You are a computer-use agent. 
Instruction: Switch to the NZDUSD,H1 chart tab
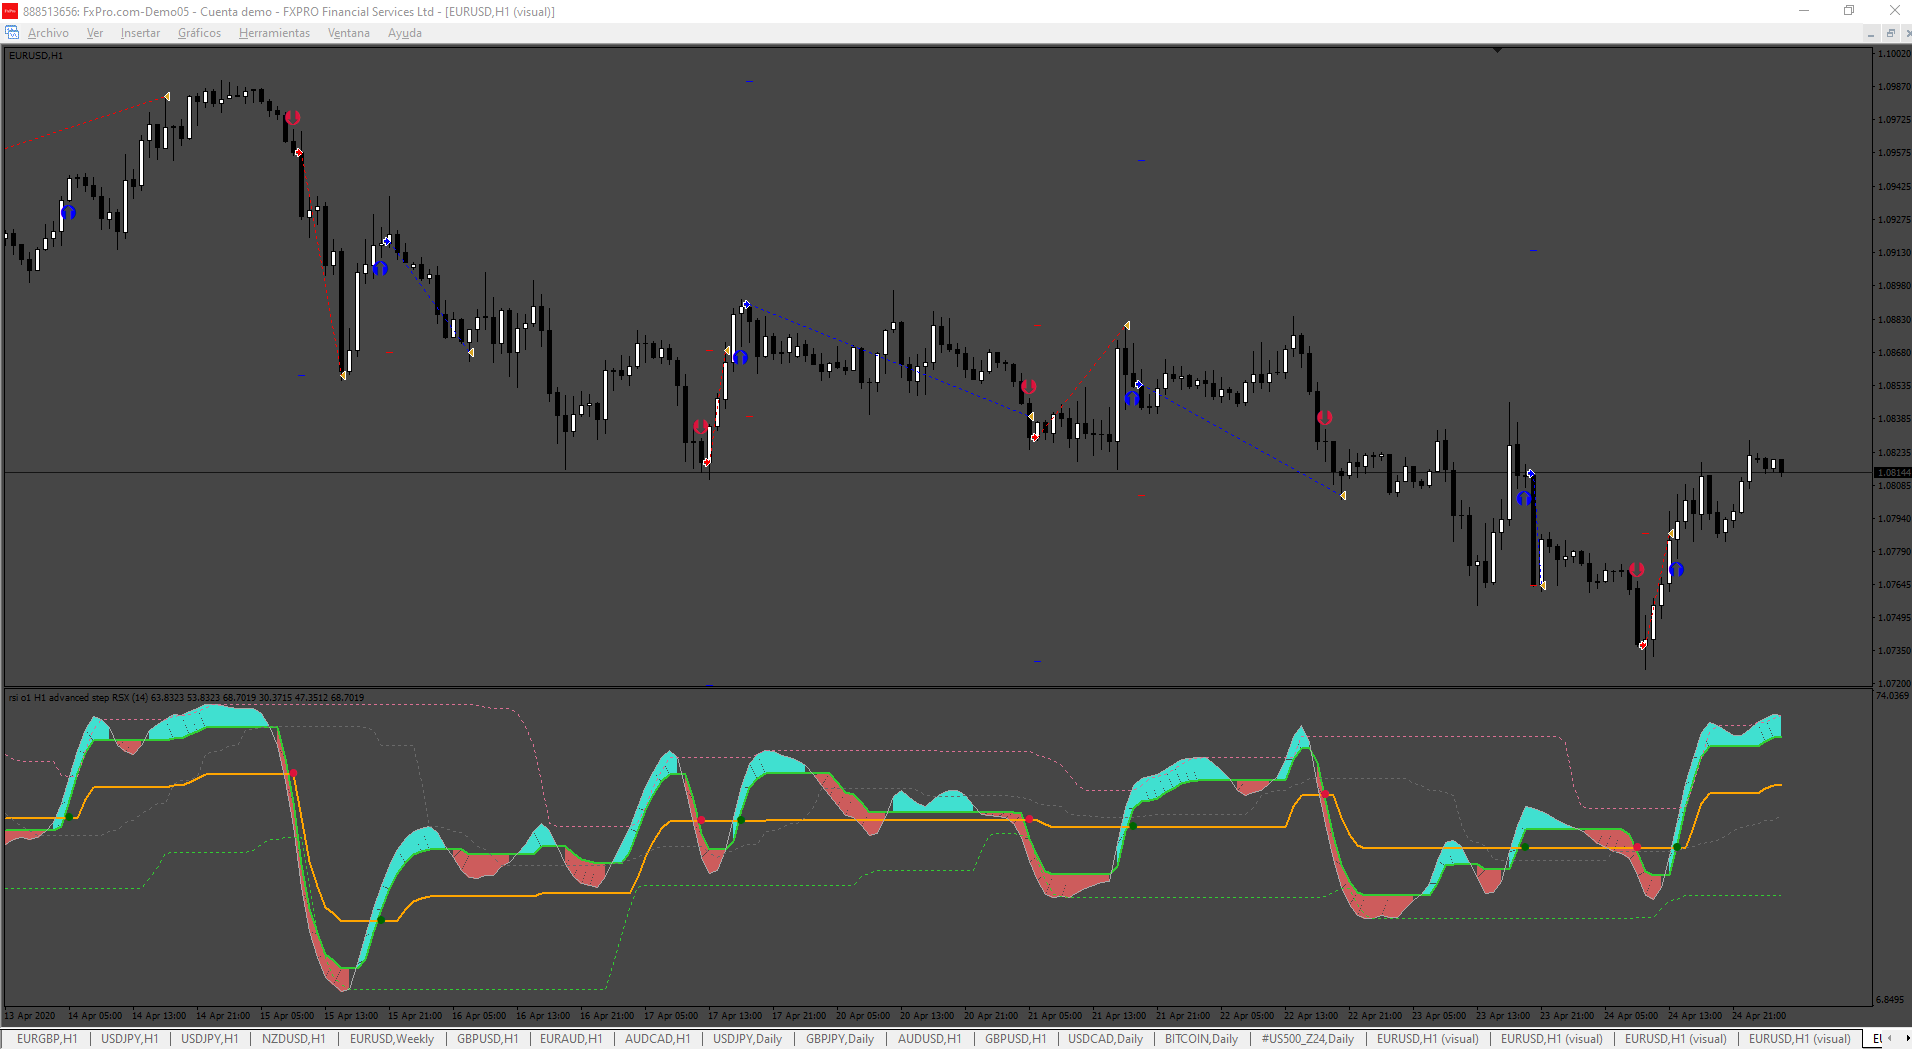click(x=294, y=1039)
